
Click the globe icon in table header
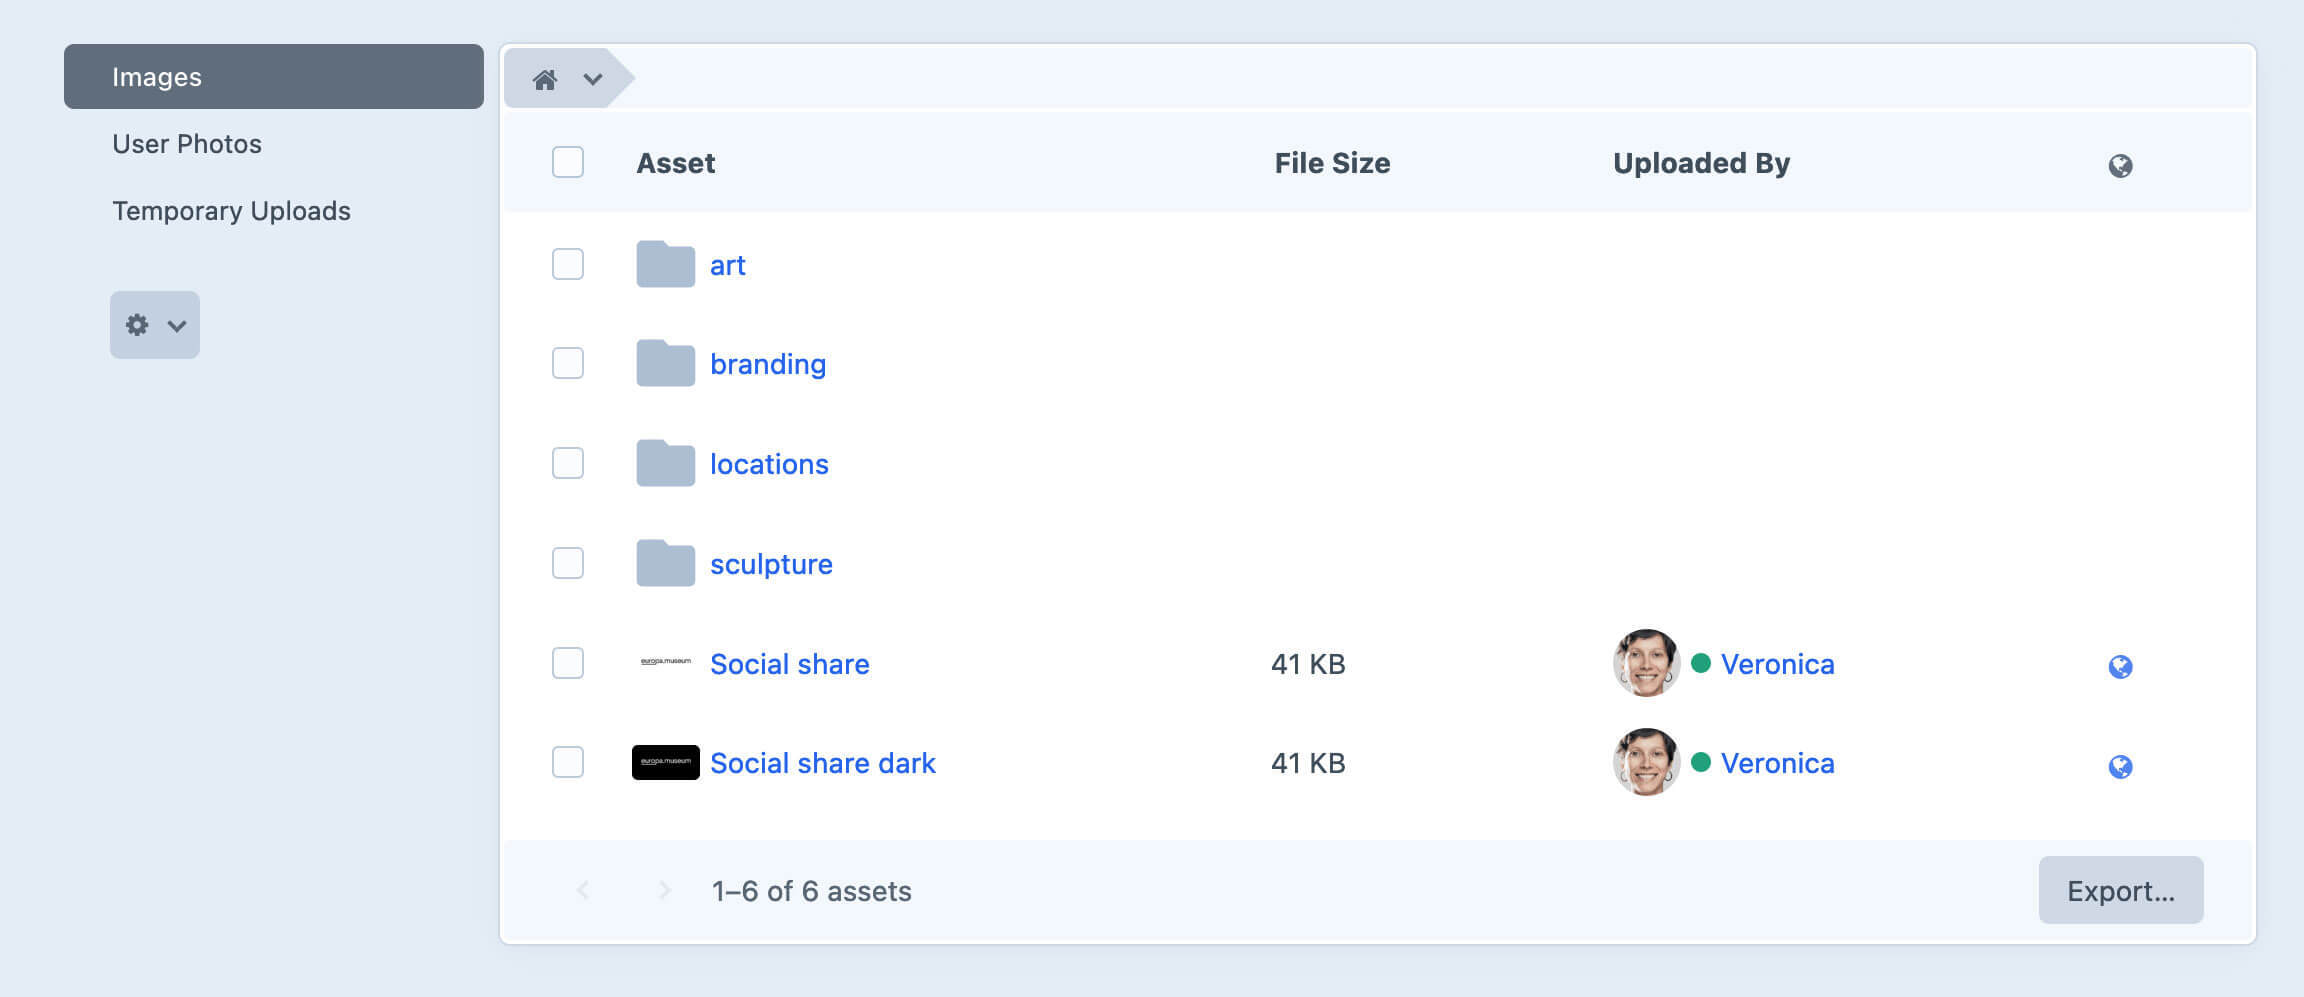2120,166
